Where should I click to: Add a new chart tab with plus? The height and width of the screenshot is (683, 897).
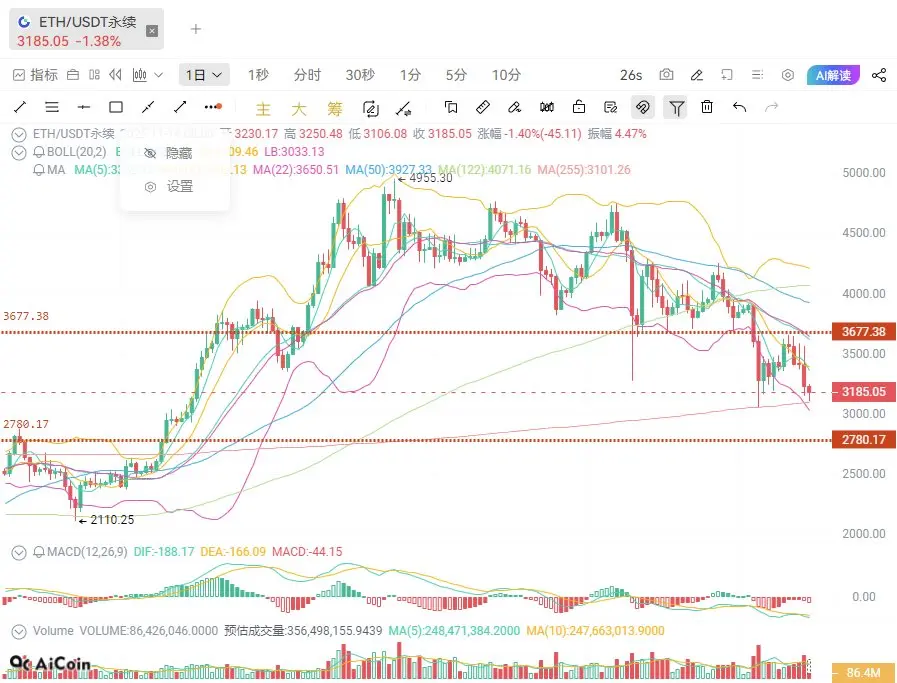[196, 29]
